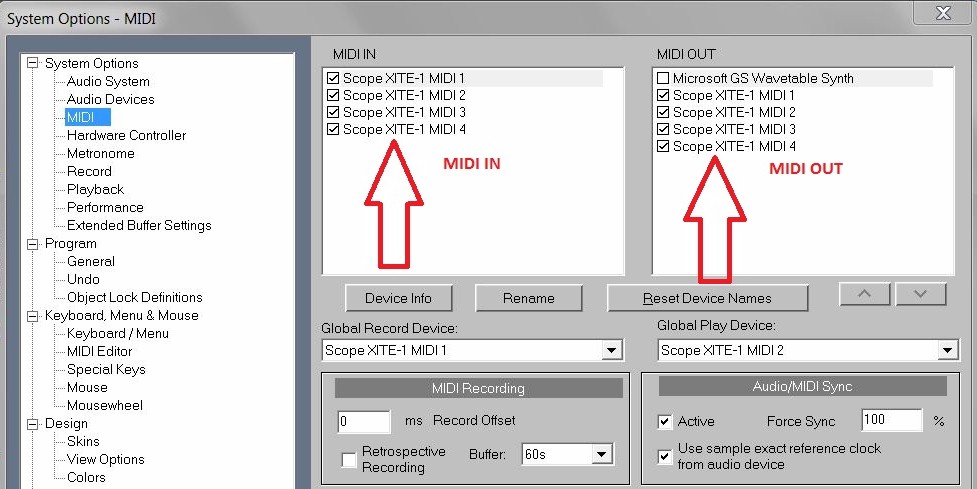Image resolution: width=977 pixels, height=489 pixels.
Task: Enable Retrospective Recording checkbox
Action: (x=349, y=460)
